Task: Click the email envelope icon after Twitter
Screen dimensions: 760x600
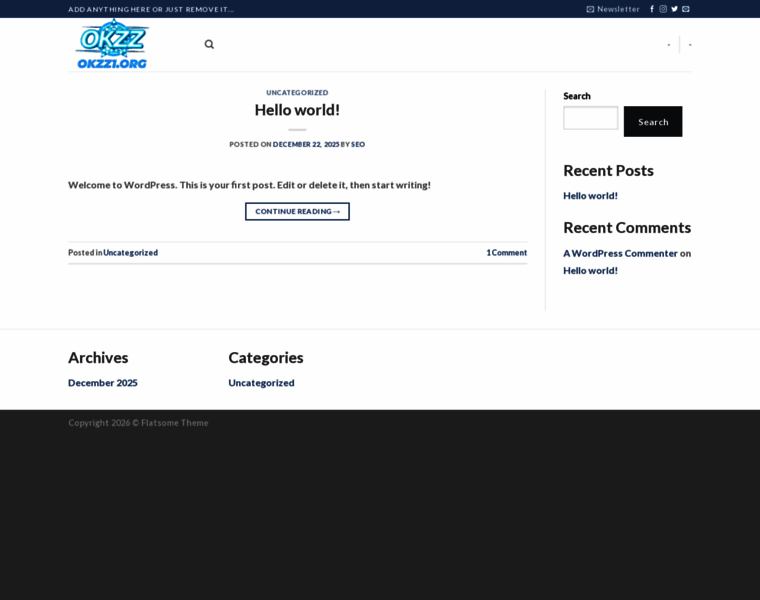Action: point(685,9)
